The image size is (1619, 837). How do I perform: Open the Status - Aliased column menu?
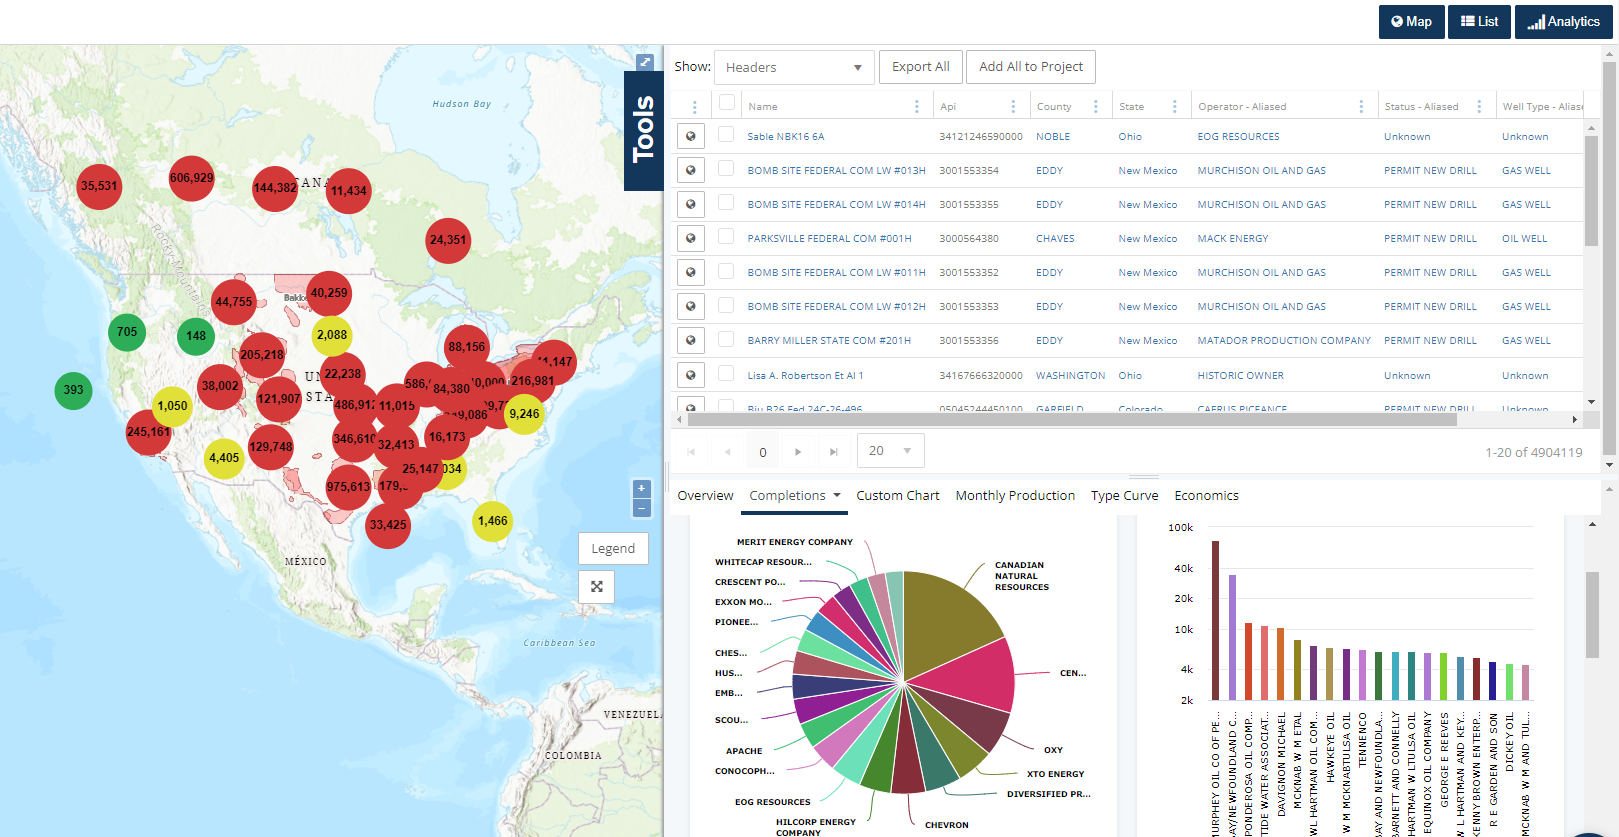[1479, 106]
